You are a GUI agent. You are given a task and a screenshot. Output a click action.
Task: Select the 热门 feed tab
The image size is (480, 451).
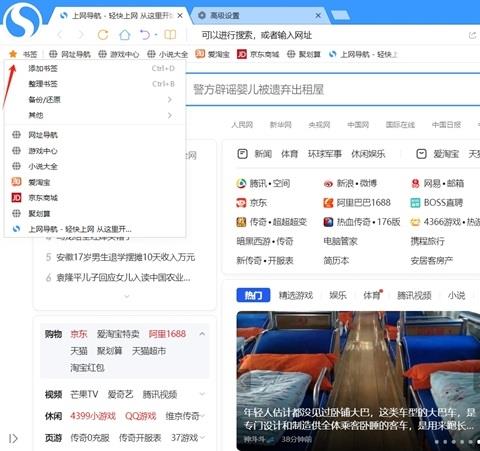253,295
